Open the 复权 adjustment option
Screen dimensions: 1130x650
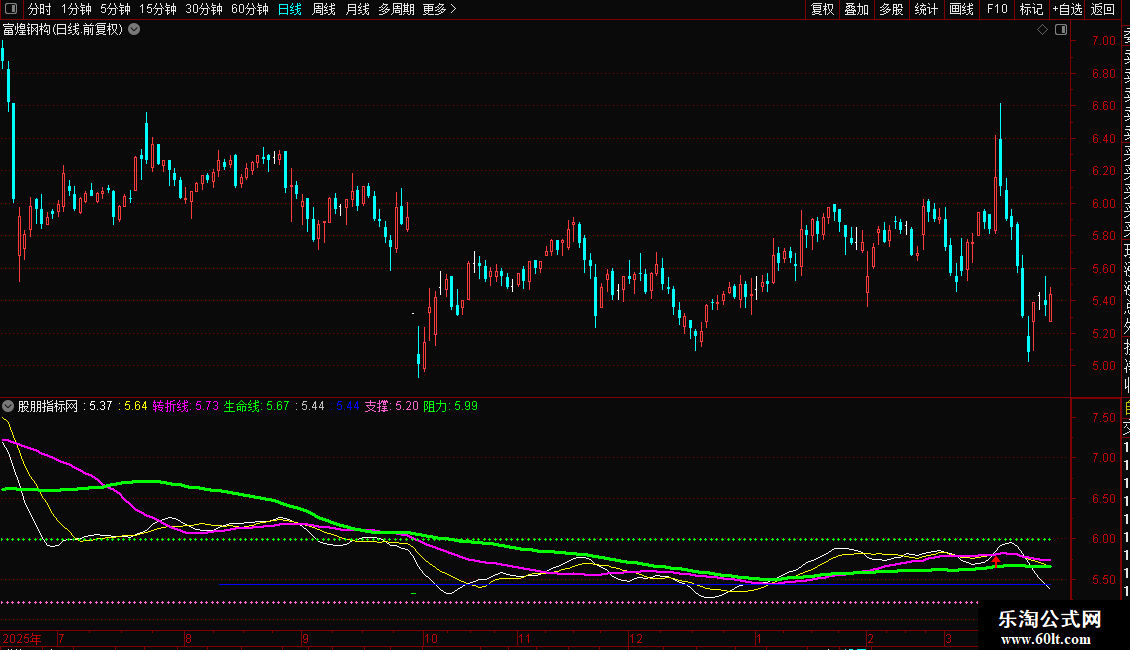coord(822,9)
